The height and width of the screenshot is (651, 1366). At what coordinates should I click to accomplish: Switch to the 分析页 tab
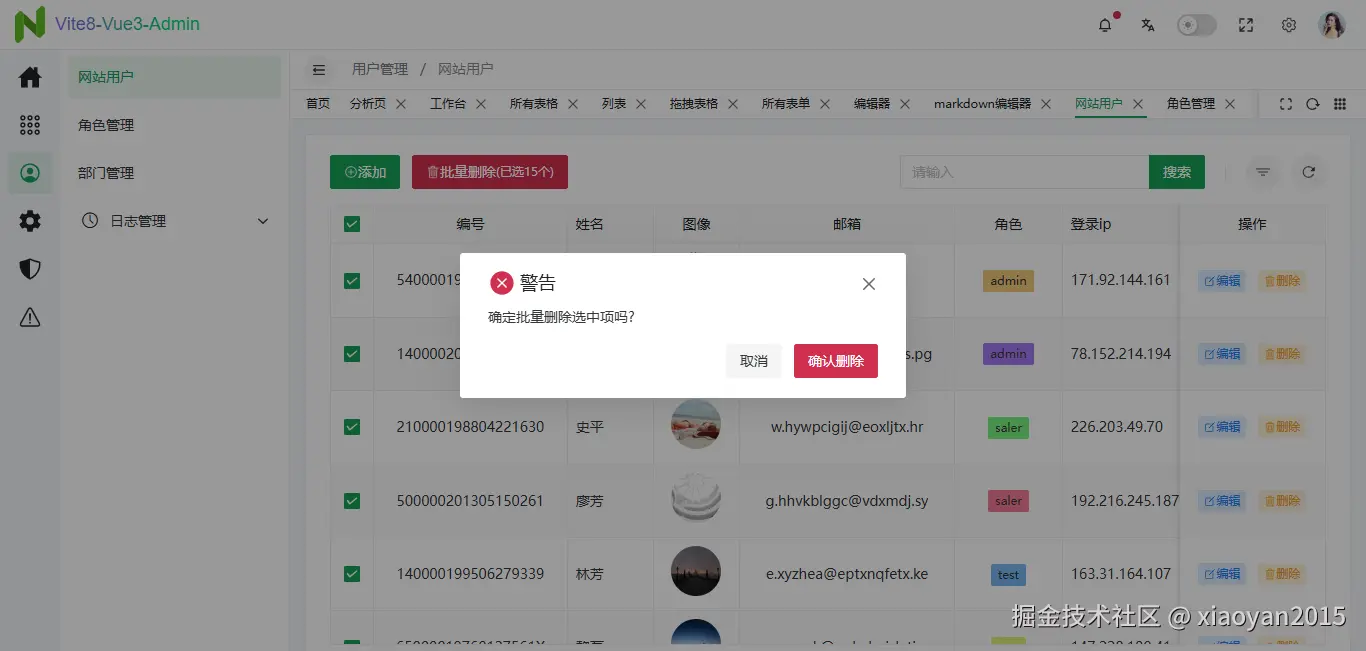coord(368,103)
